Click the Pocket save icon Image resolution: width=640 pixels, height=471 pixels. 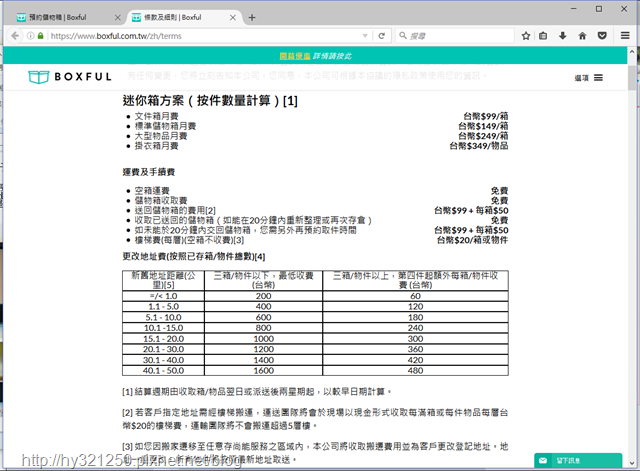tap(602, 36)
